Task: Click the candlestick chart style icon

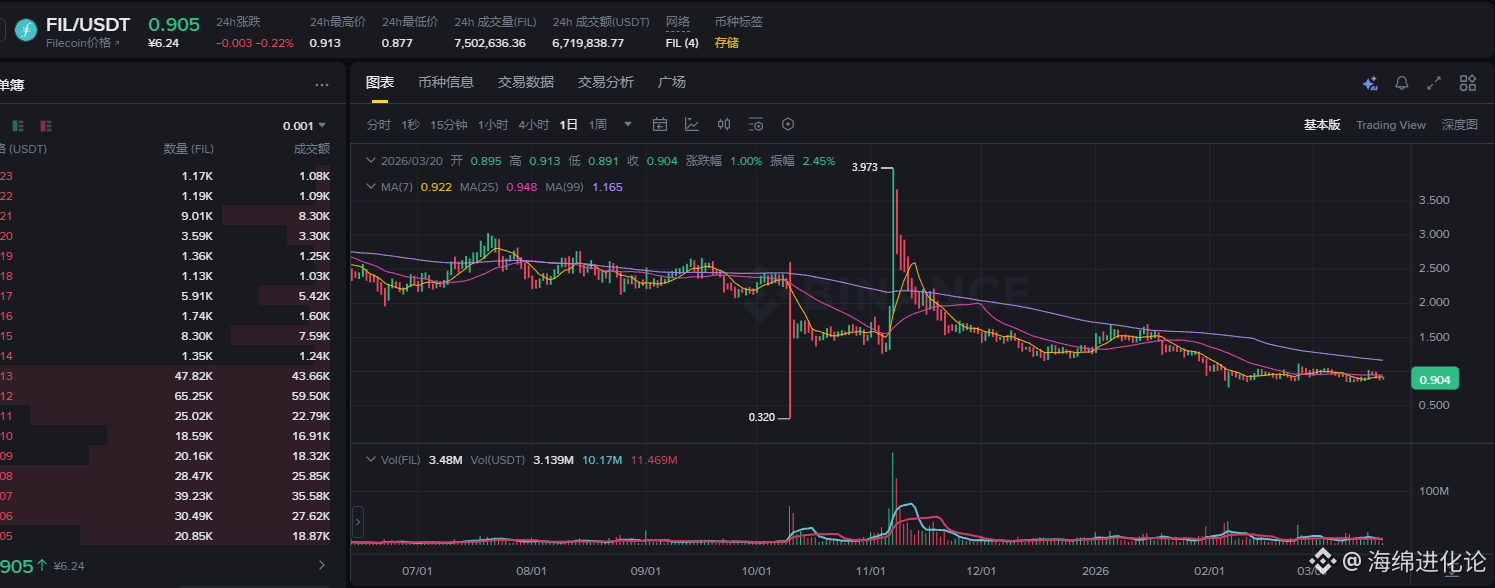Action: click(724, 125)
